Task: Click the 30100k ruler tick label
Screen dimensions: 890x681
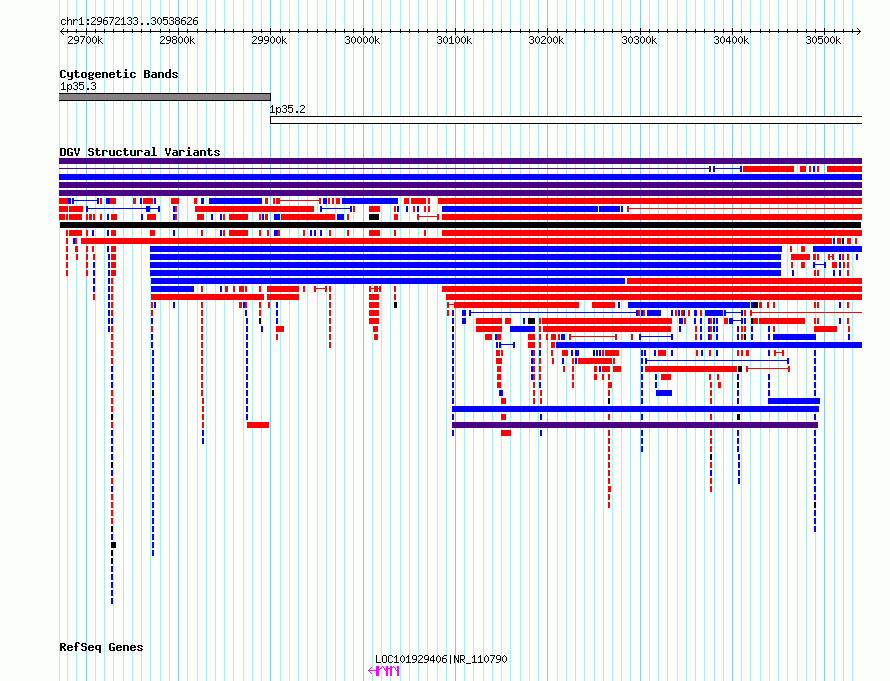Action: coord(454,40)
